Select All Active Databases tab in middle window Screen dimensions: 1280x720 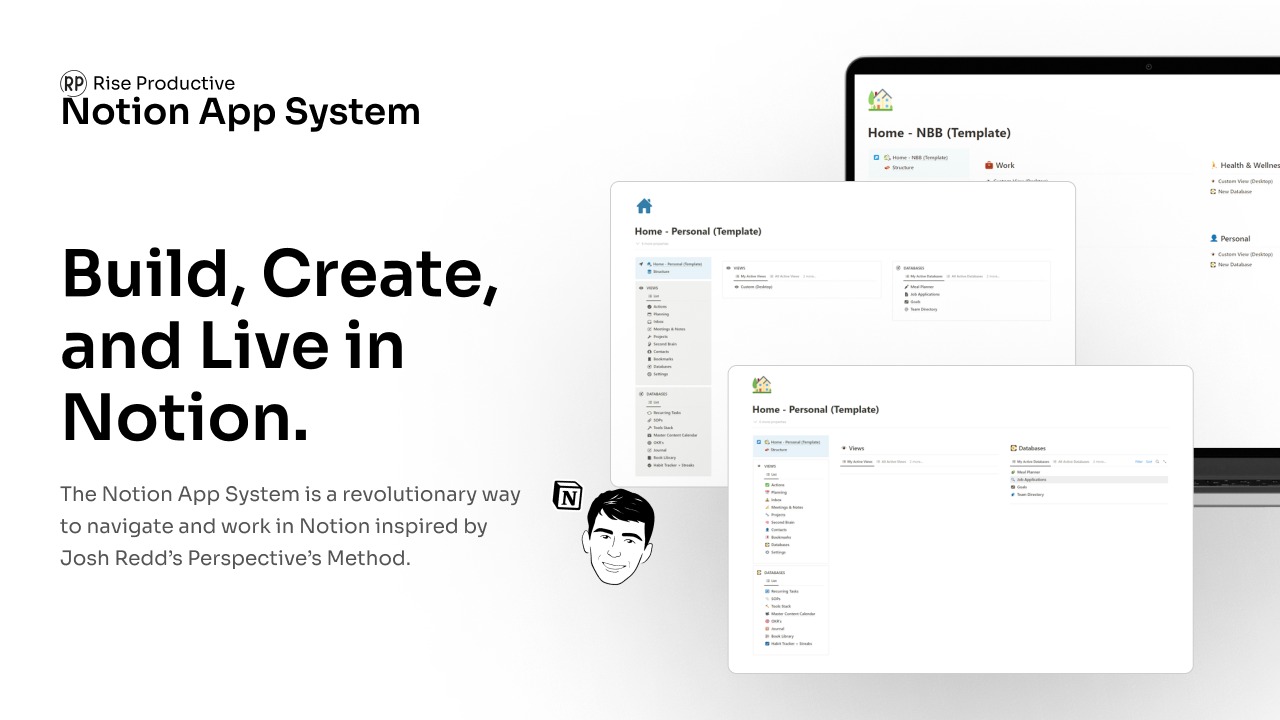coord(965,276)
